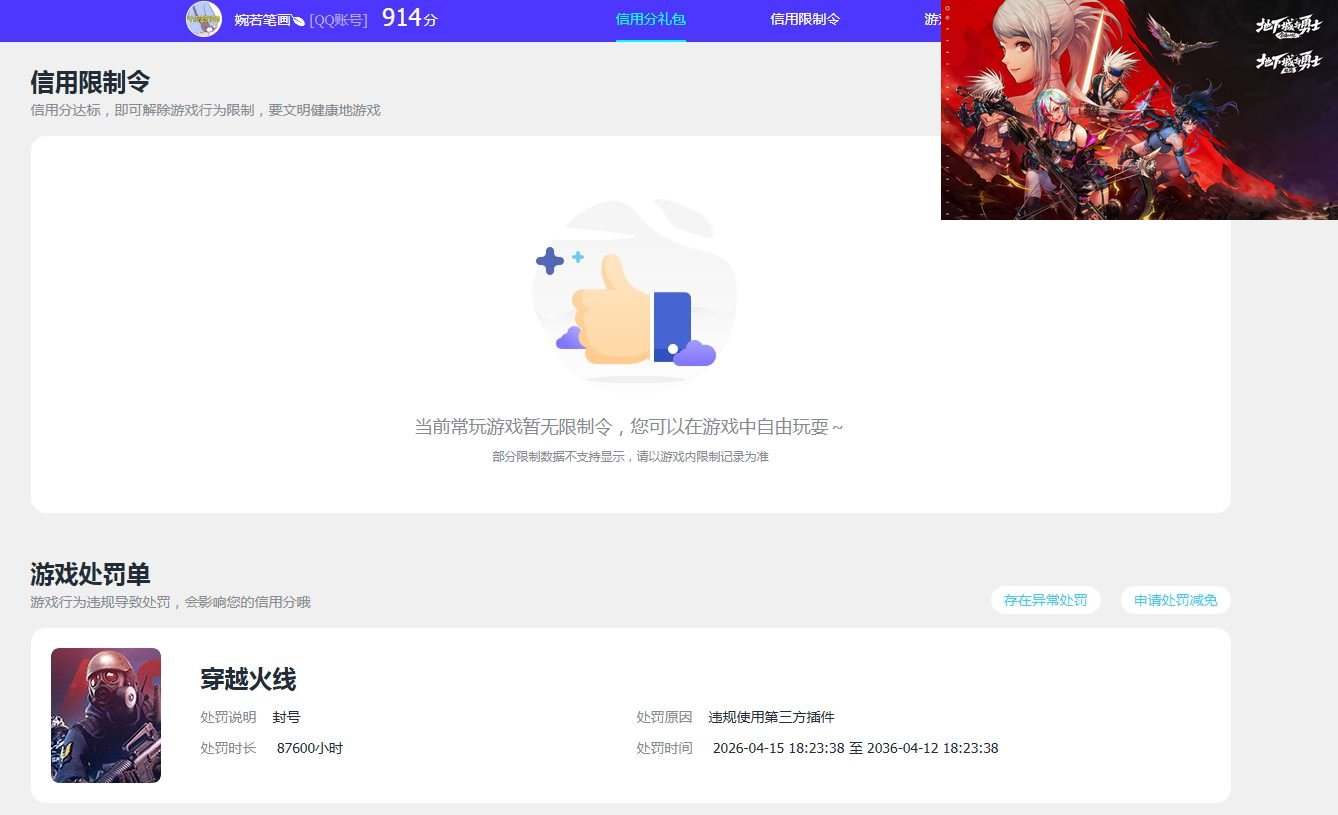Click the 存在异常处罚 button
This screenshot has height=815, width=1338.
click(1046, 600)
